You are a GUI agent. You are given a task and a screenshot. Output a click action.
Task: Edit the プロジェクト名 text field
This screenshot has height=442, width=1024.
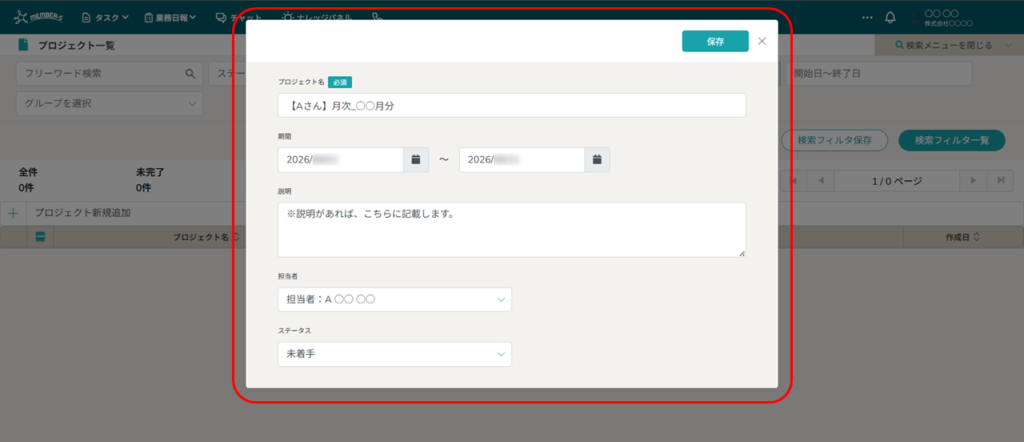pos(511,105)
